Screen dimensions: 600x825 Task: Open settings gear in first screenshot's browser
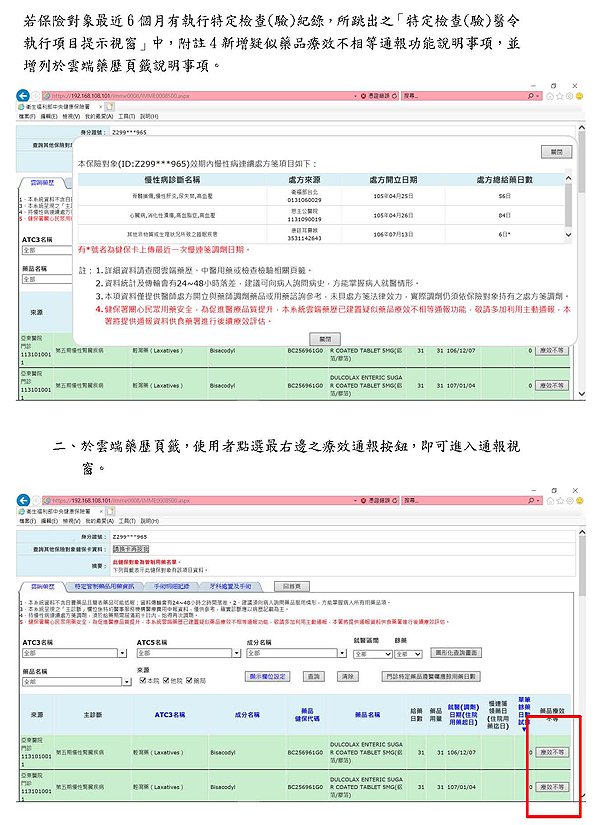coord(569,96)
